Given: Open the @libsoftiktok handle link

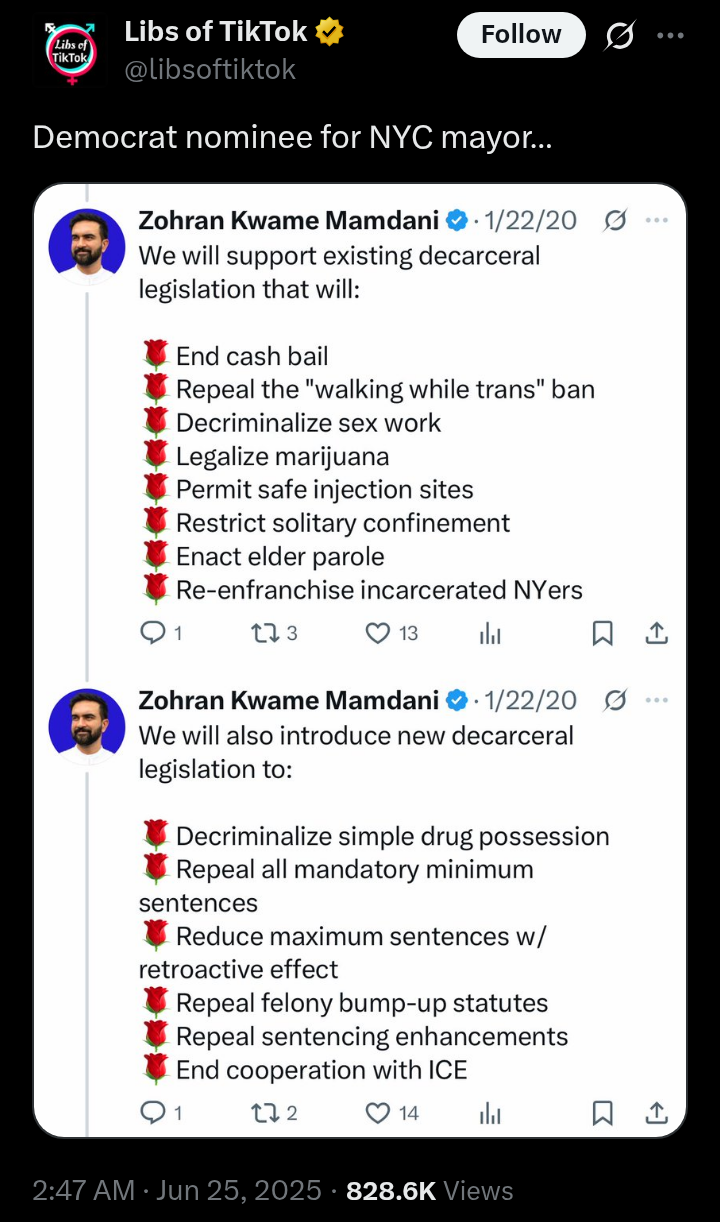Looking at the screenshot, I should coord(210,69).
